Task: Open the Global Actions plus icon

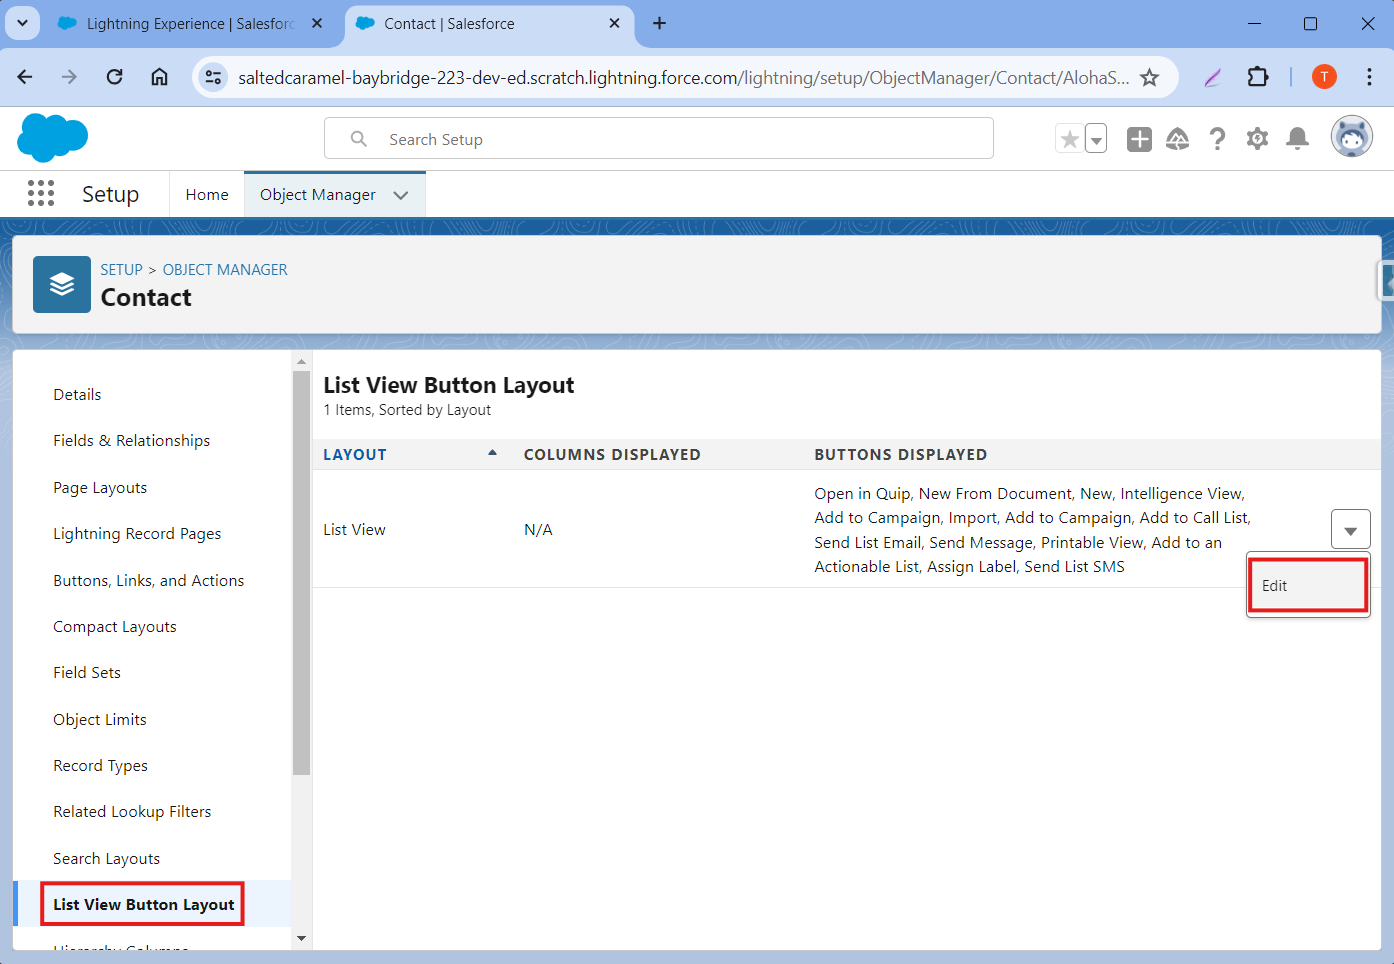Action: (1139, 139)
